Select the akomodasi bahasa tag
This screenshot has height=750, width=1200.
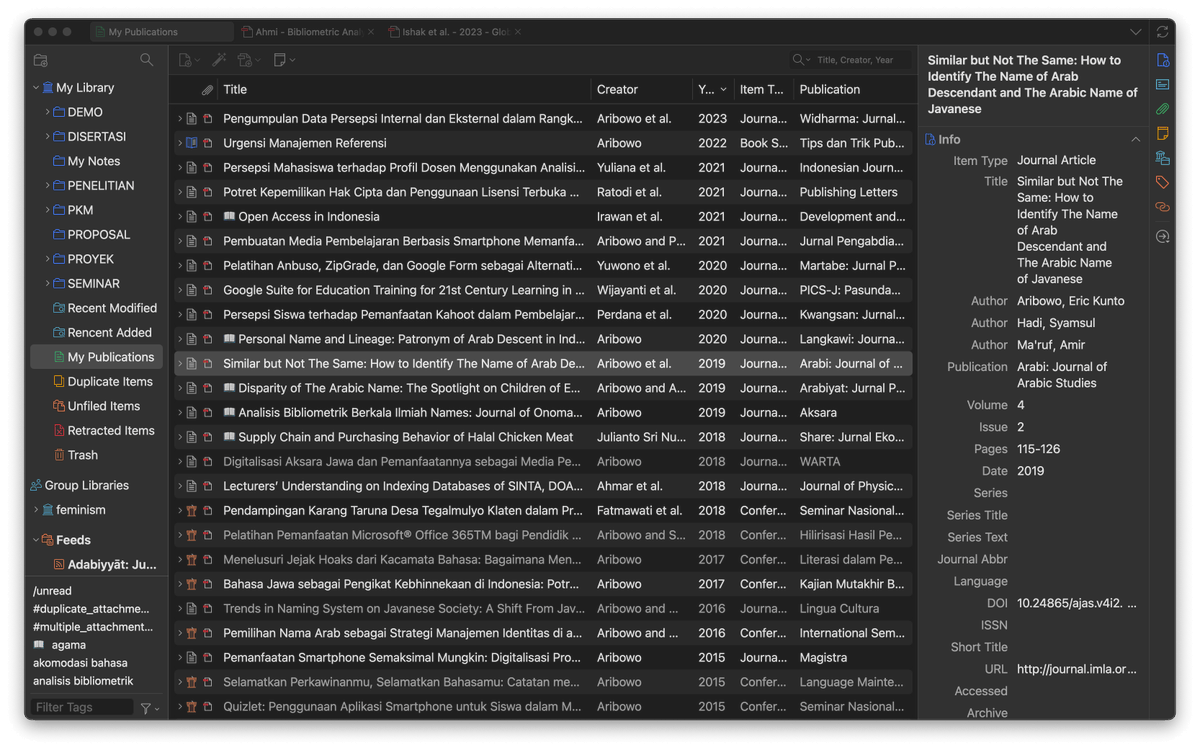(x=80, y=663)
